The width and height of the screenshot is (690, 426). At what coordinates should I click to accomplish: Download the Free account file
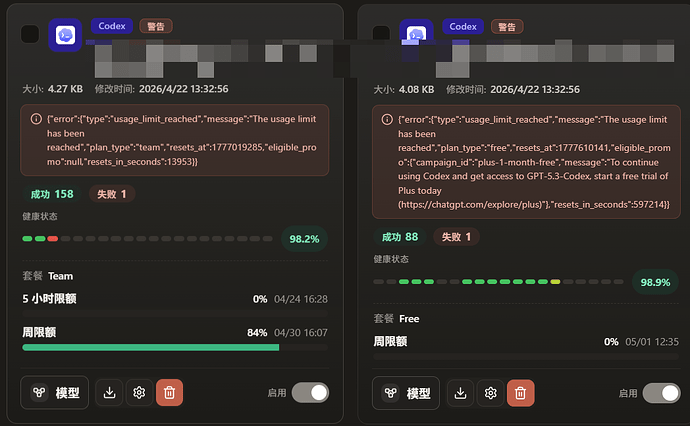460,393
